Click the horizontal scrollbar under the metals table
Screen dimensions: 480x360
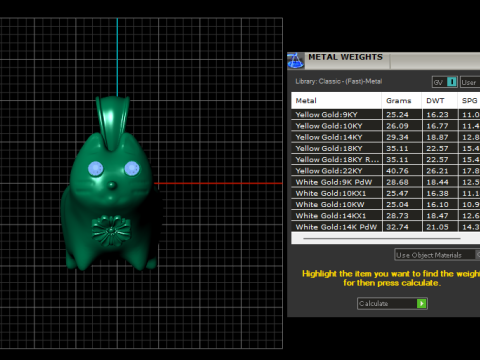pyautogui.click(x=382, y=239)
